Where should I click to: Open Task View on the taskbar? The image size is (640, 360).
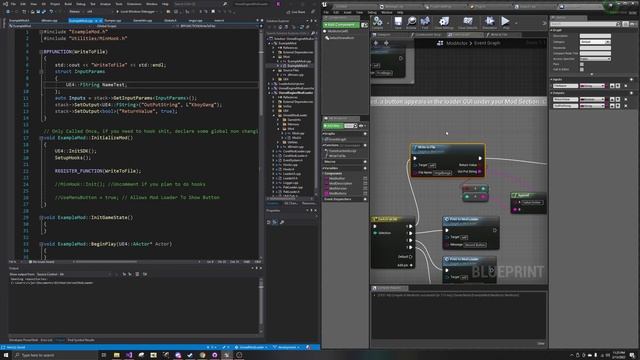[104, 355]
